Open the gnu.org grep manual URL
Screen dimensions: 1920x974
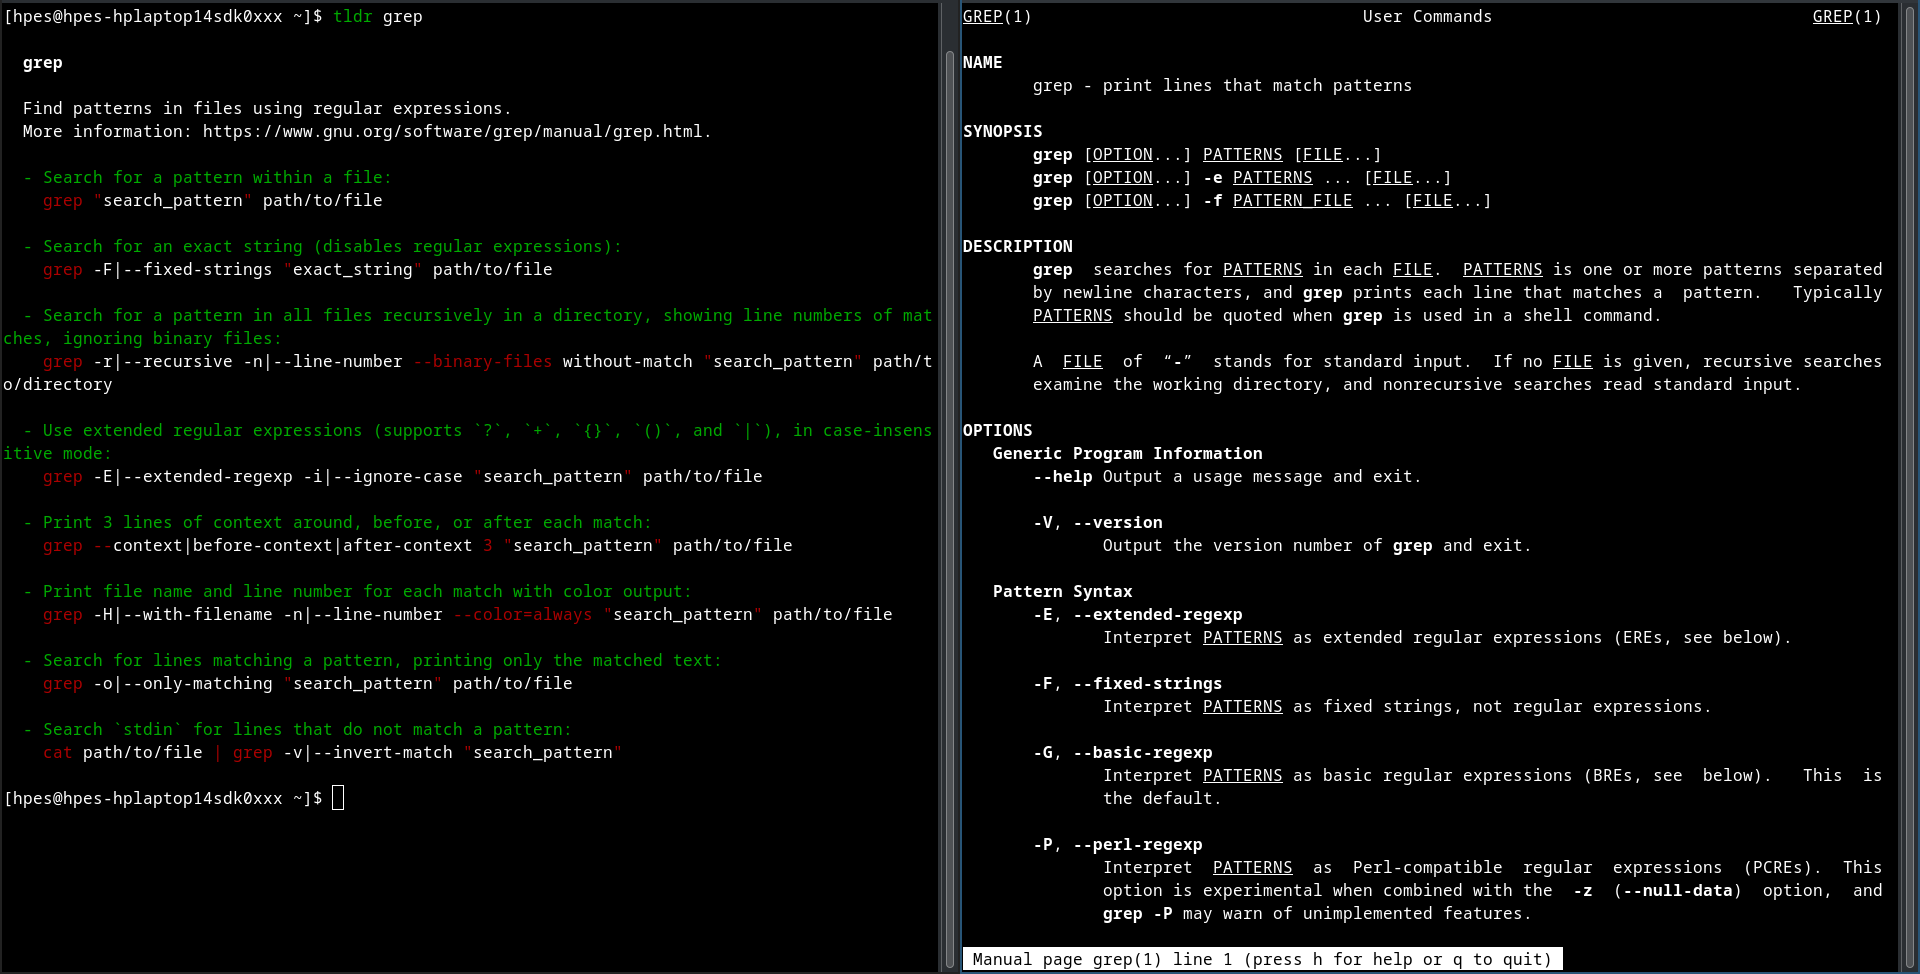455,131
